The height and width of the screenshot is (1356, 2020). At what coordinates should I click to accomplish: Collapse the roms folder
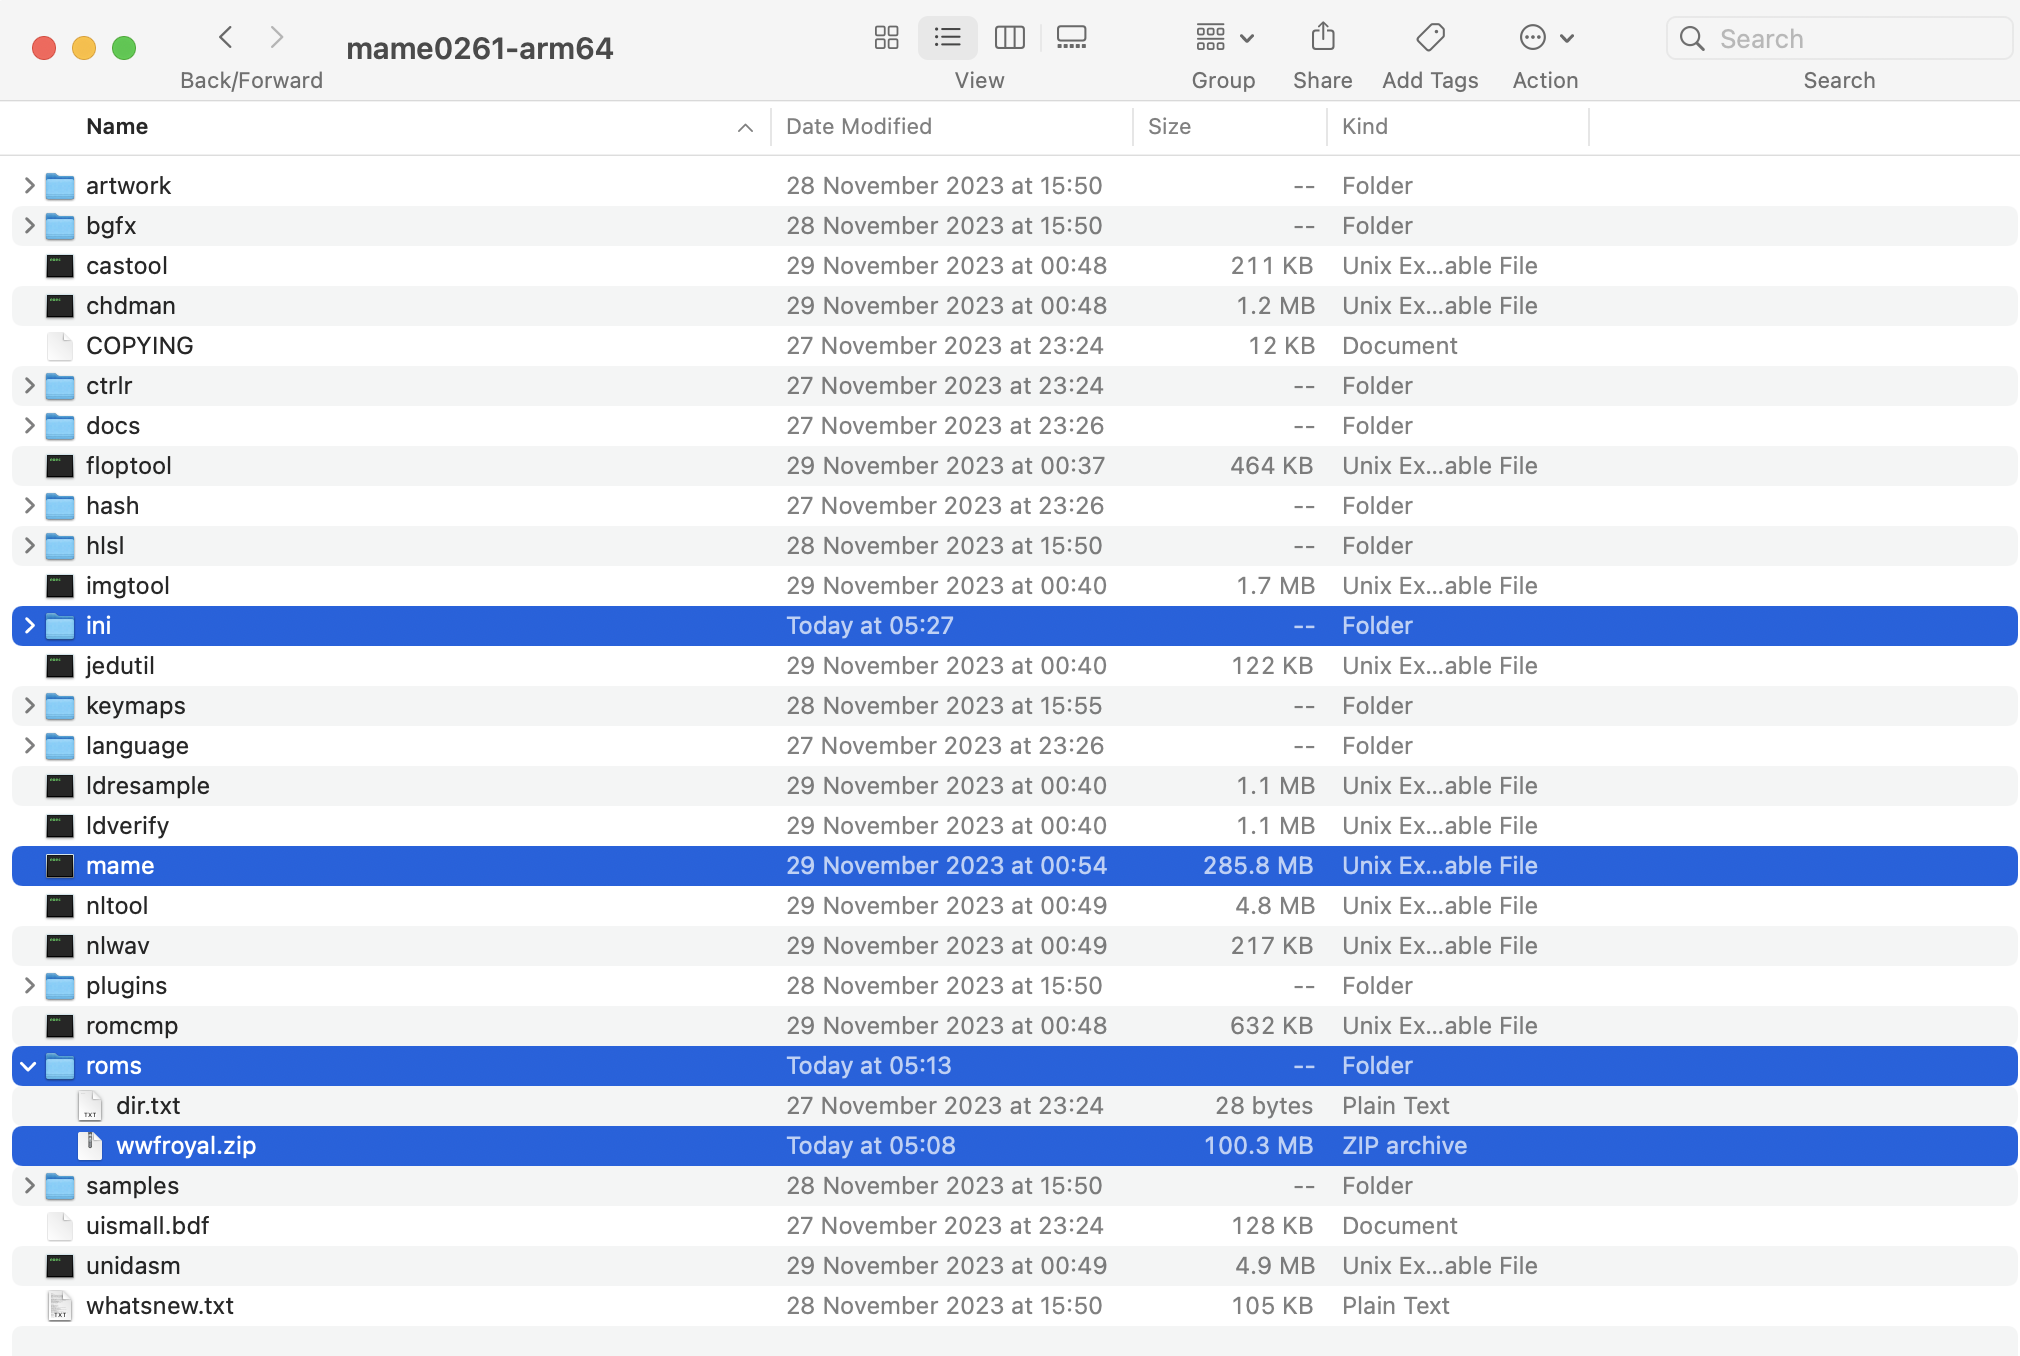(x=29, y=1066)
